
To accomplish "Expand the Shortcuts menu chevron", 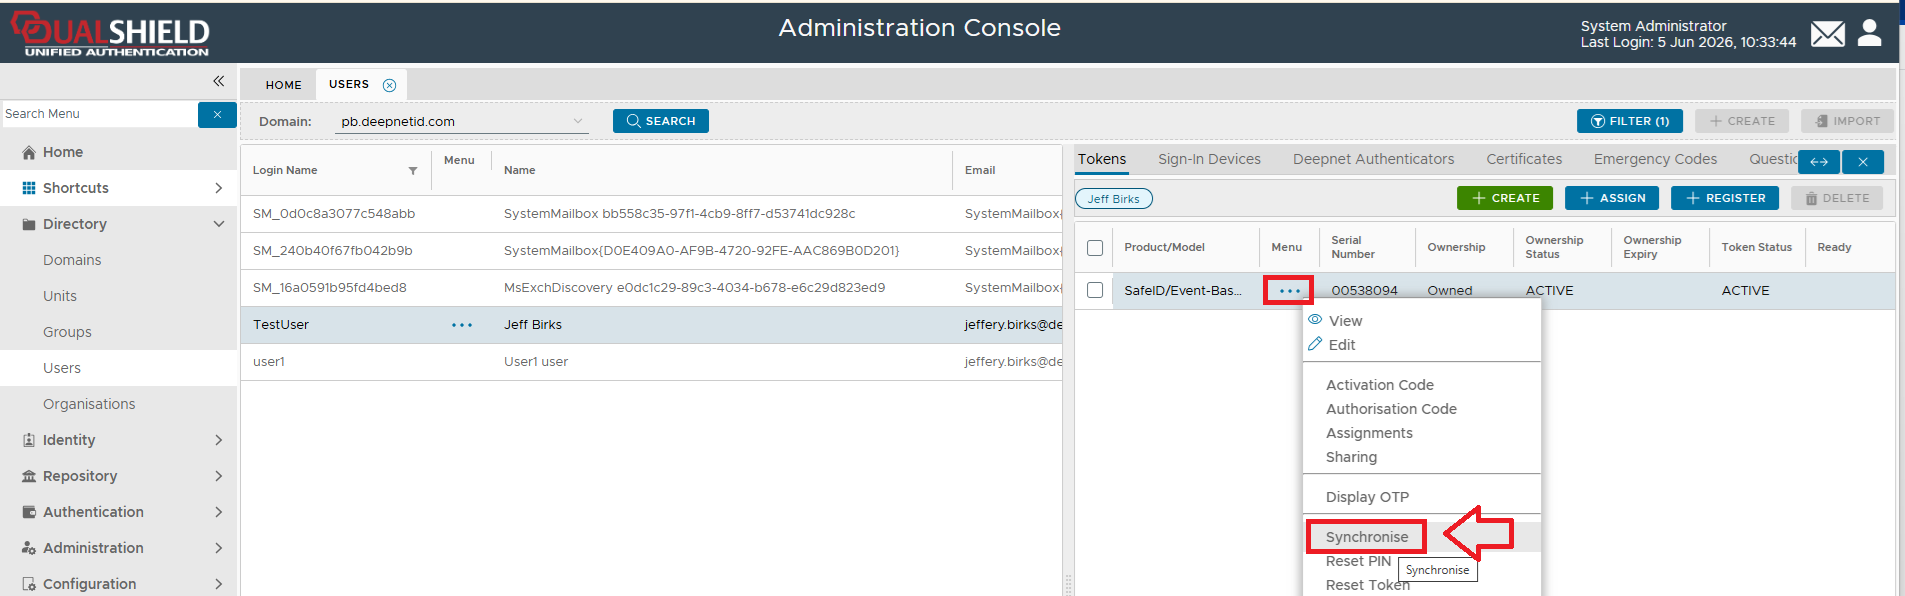I will tap(219, 188).
